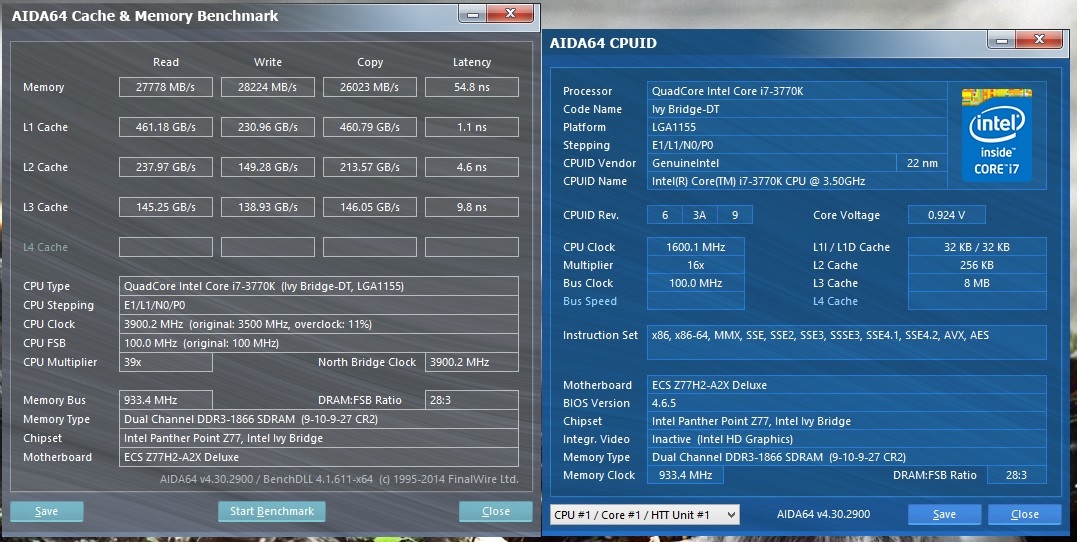Select L1 Cache Write 230.96 GB/s

pyautogui.click(x=268, y=127)
